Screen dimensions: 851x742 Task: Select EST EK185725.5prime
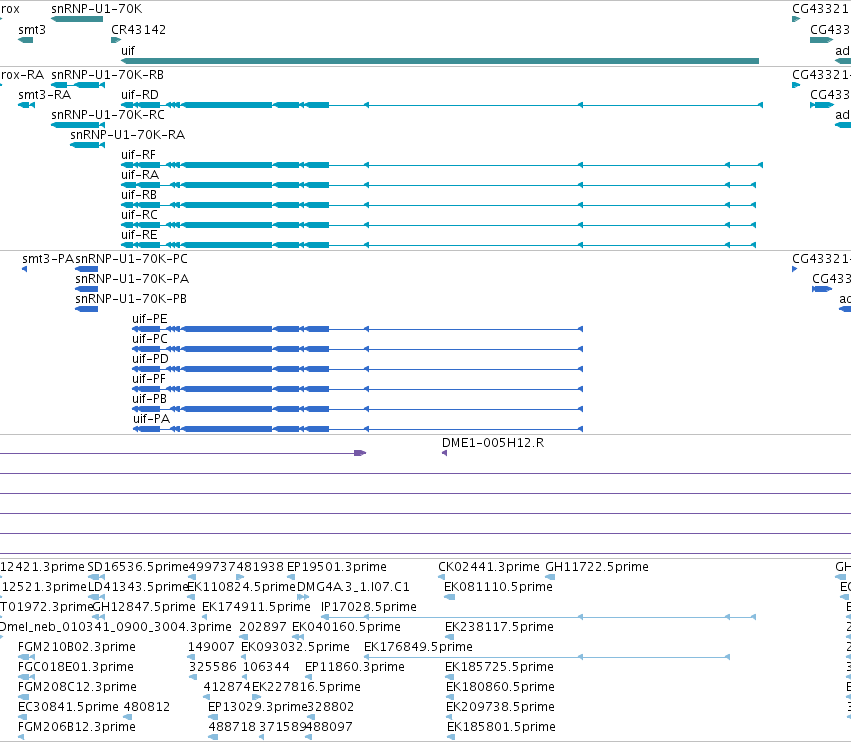(449, 677)
